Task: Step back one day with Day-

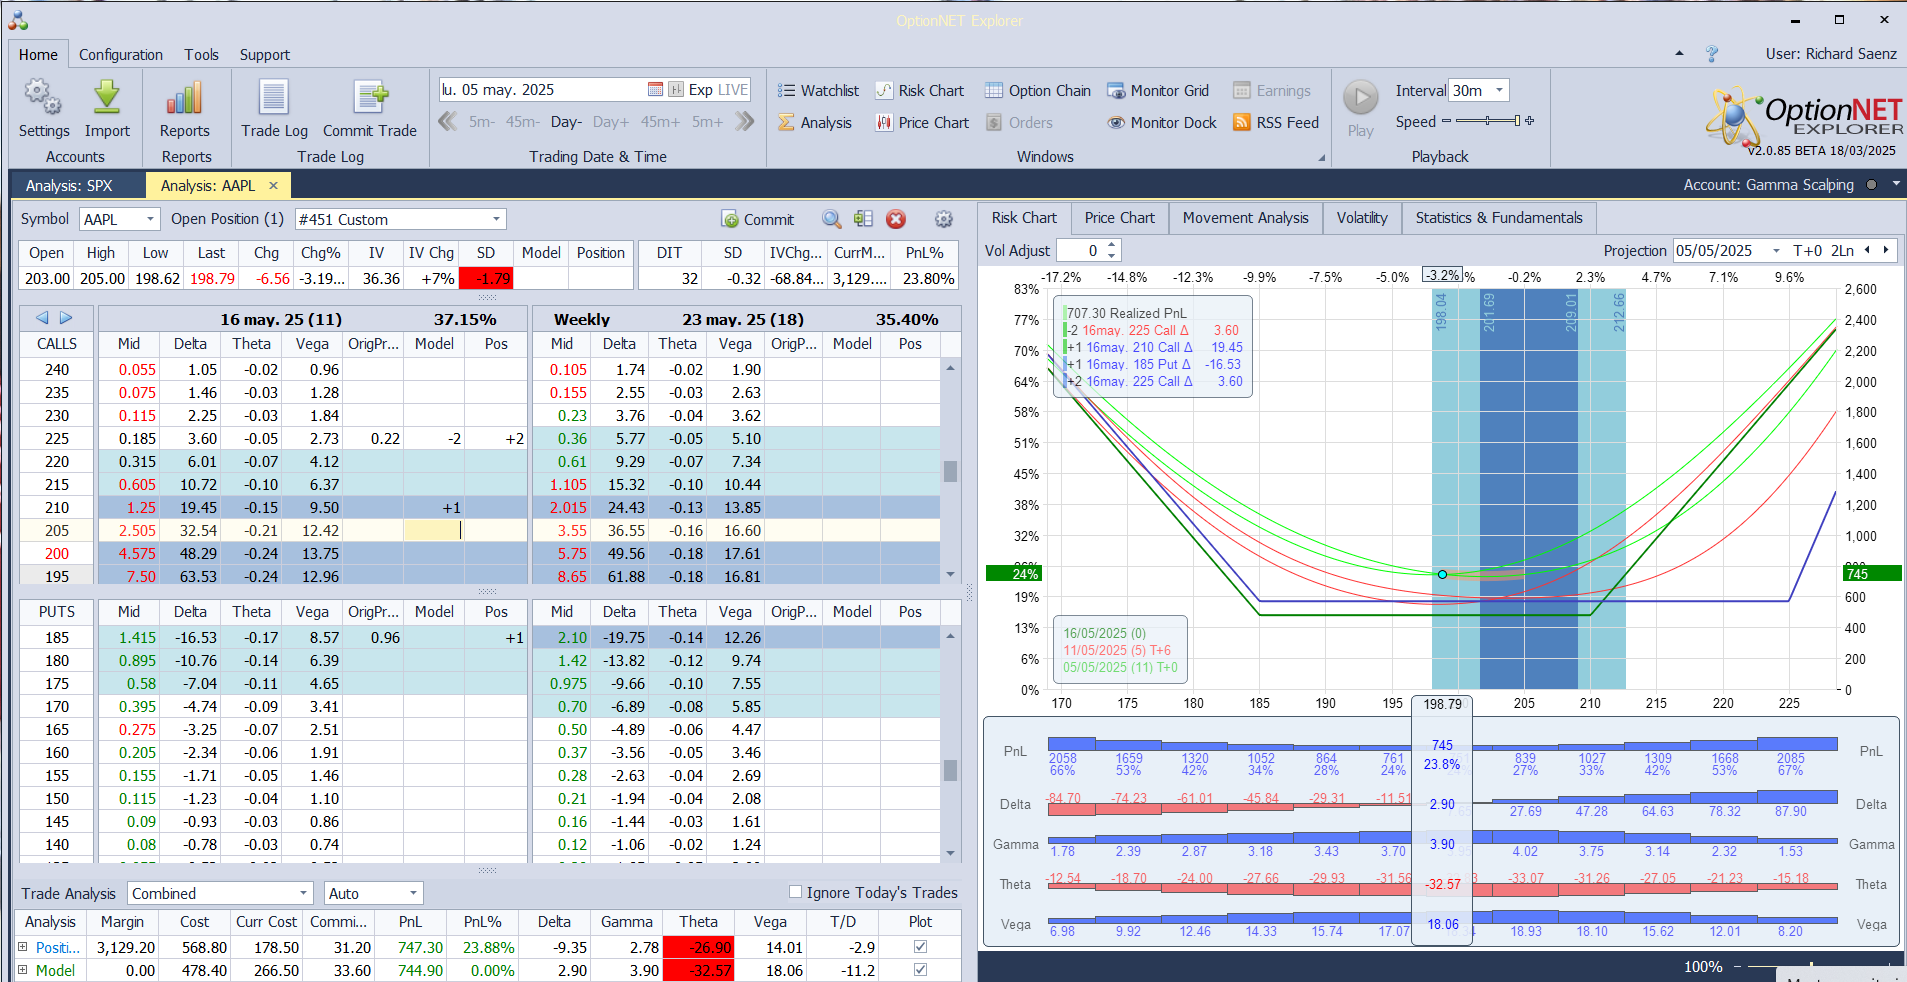Action: click(566, 122)
